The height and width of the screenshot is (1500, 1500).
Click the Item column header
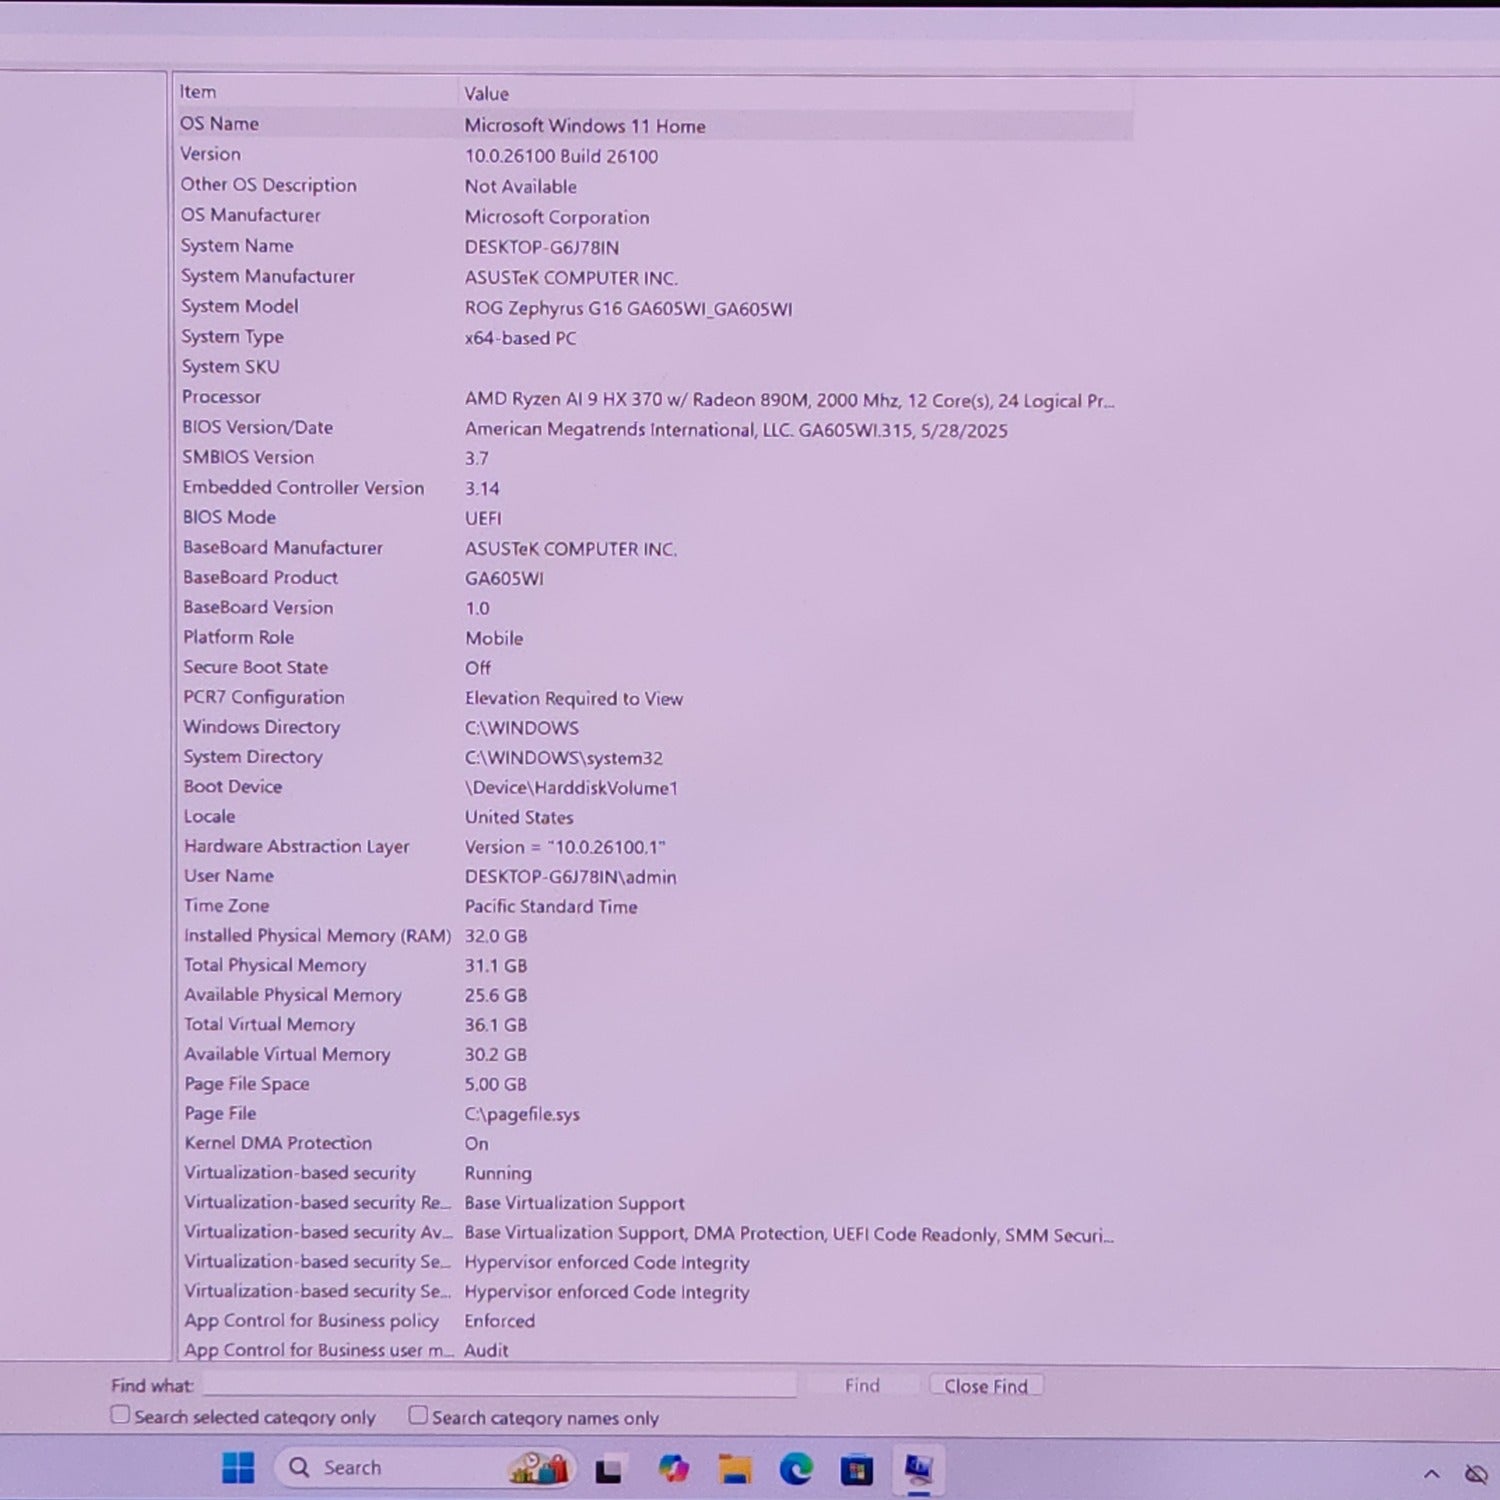pyautogui.click(x=198, y=92)
